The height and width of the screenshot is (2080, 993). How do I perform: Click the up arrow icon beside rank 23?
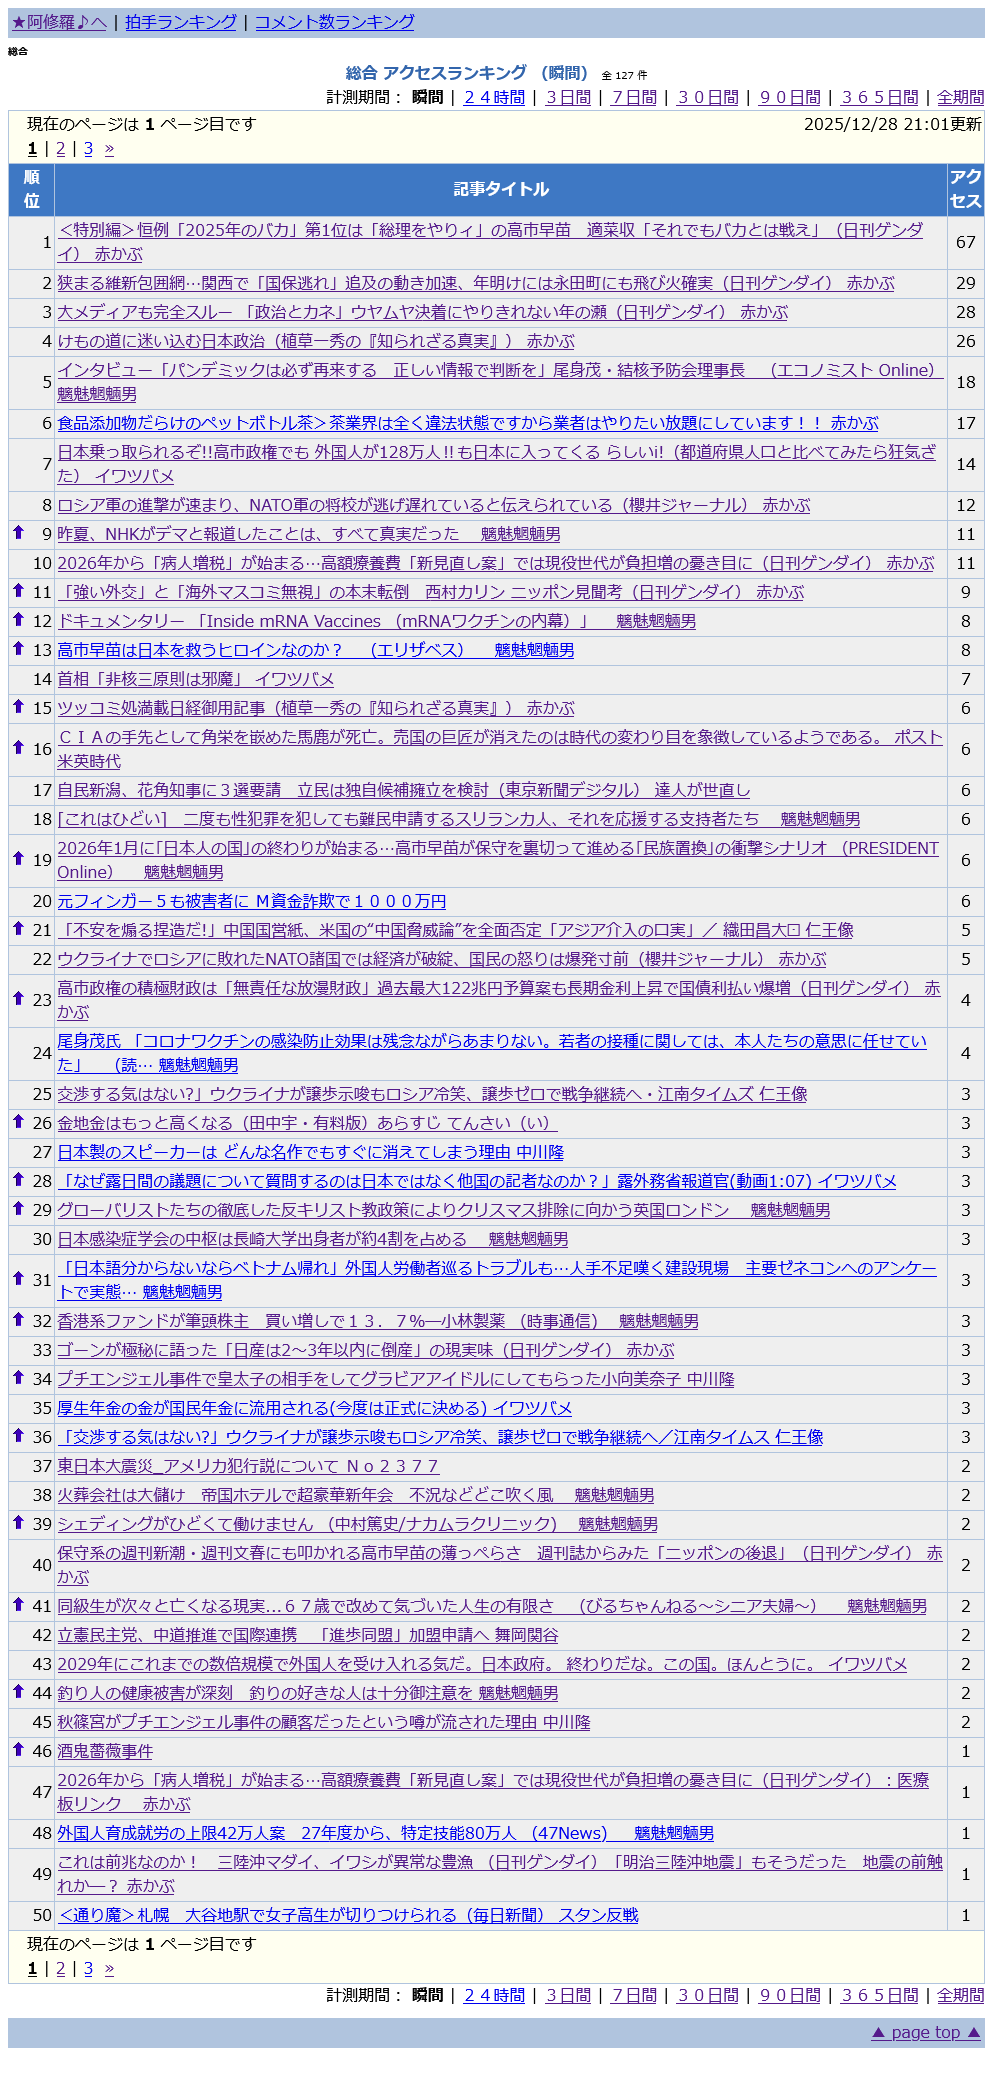18,998
